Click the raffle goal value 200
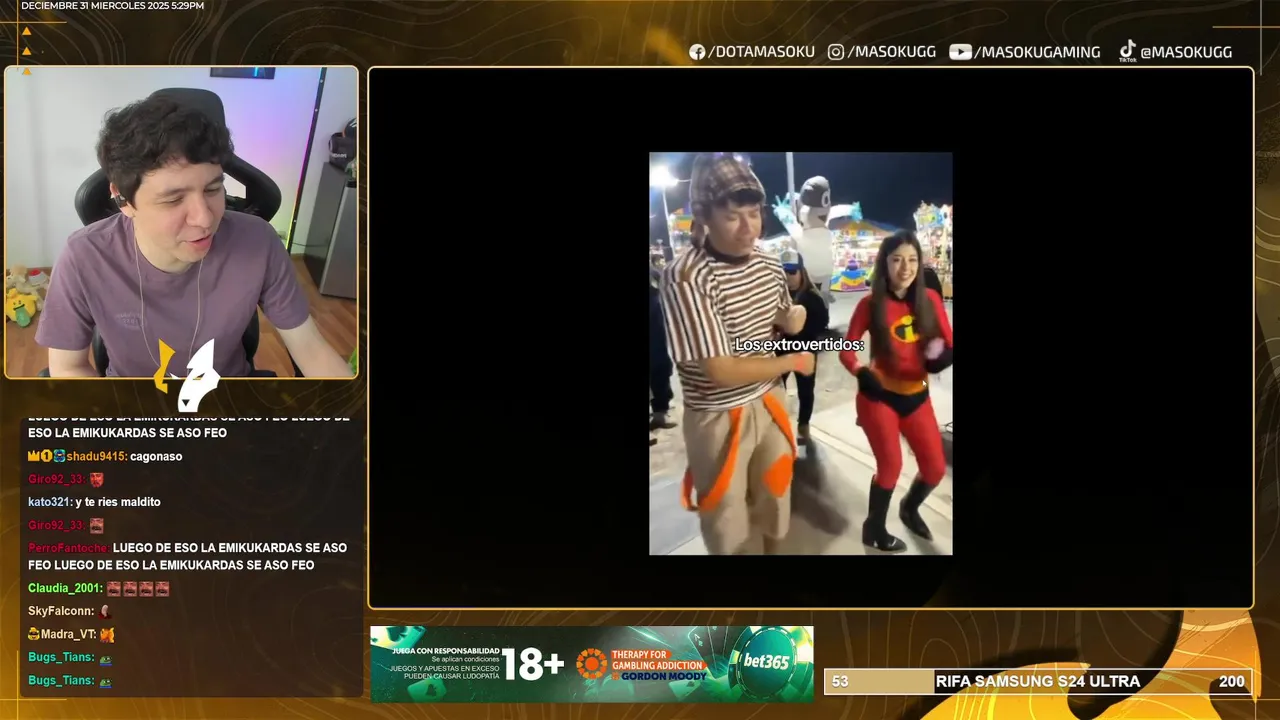This screenshot has width=1280, height=720. [x=1232, y=682]
